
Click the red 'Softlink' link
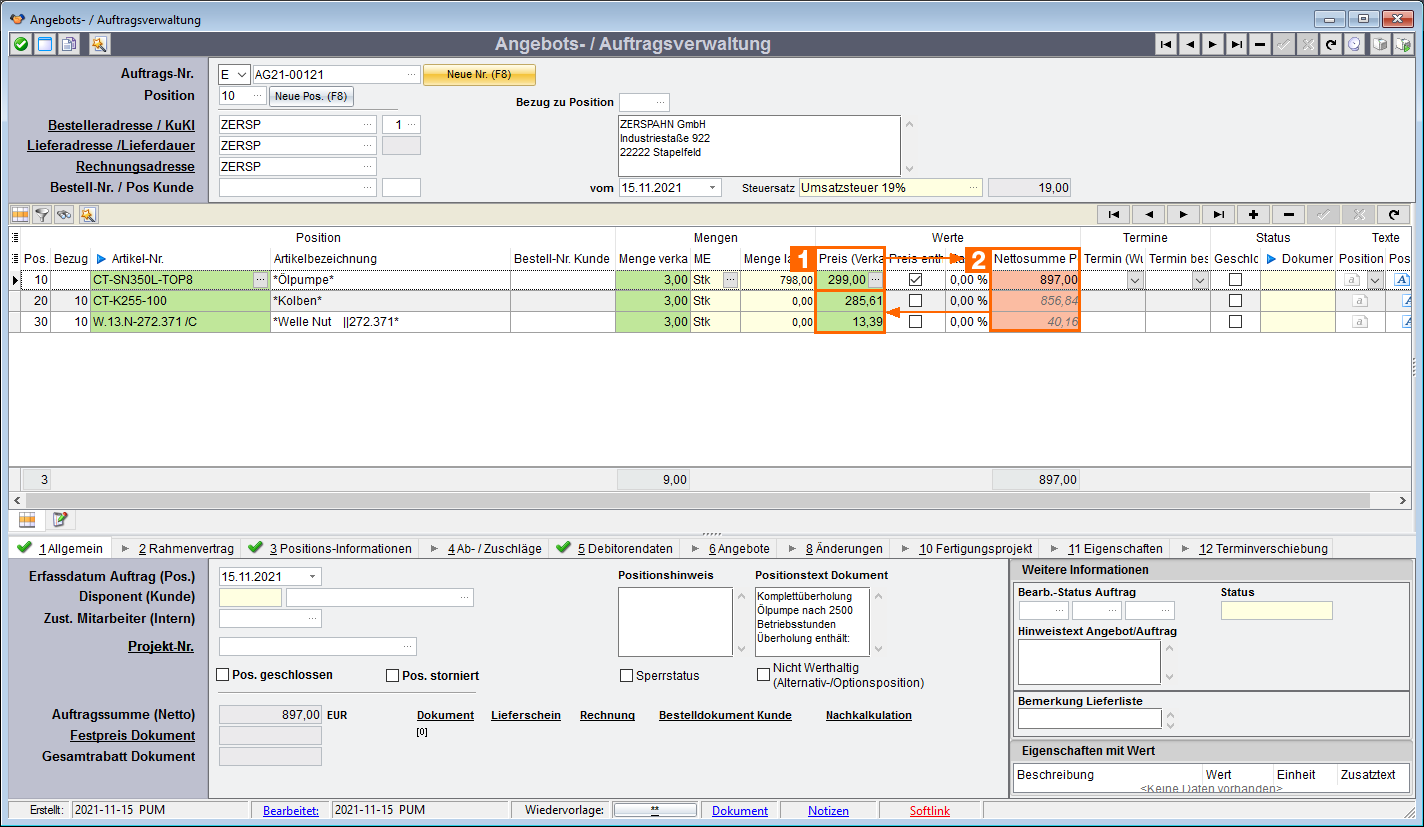pyautogui.click(x=930, y=811)
